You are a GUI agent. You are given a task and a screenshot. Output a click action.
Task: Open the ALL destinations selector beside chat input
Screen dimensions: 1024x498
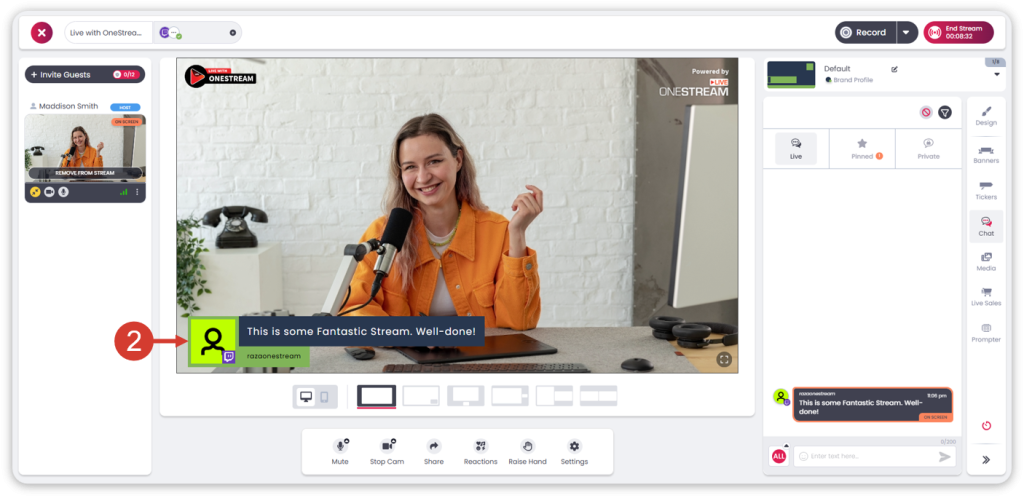[778, 457]
